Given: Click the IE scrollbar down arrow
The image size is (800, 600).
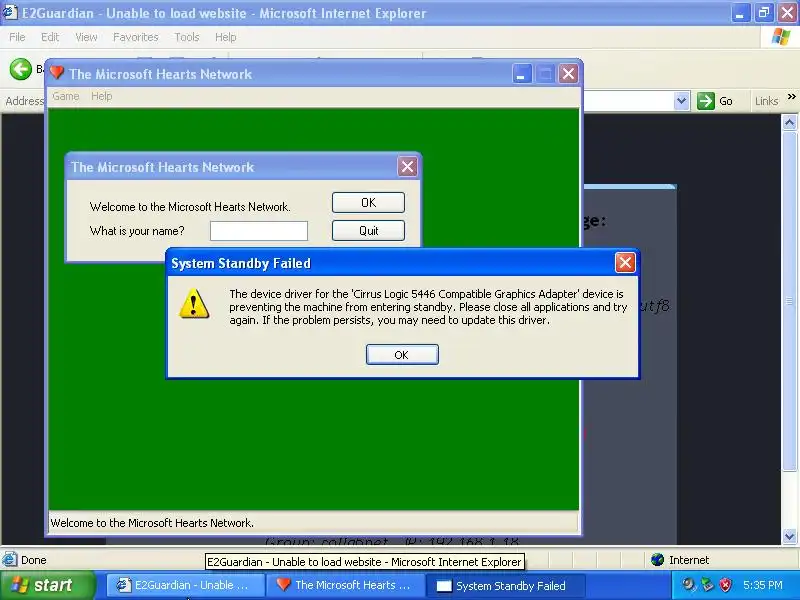Looking at the screenshot, I should 789,536.
